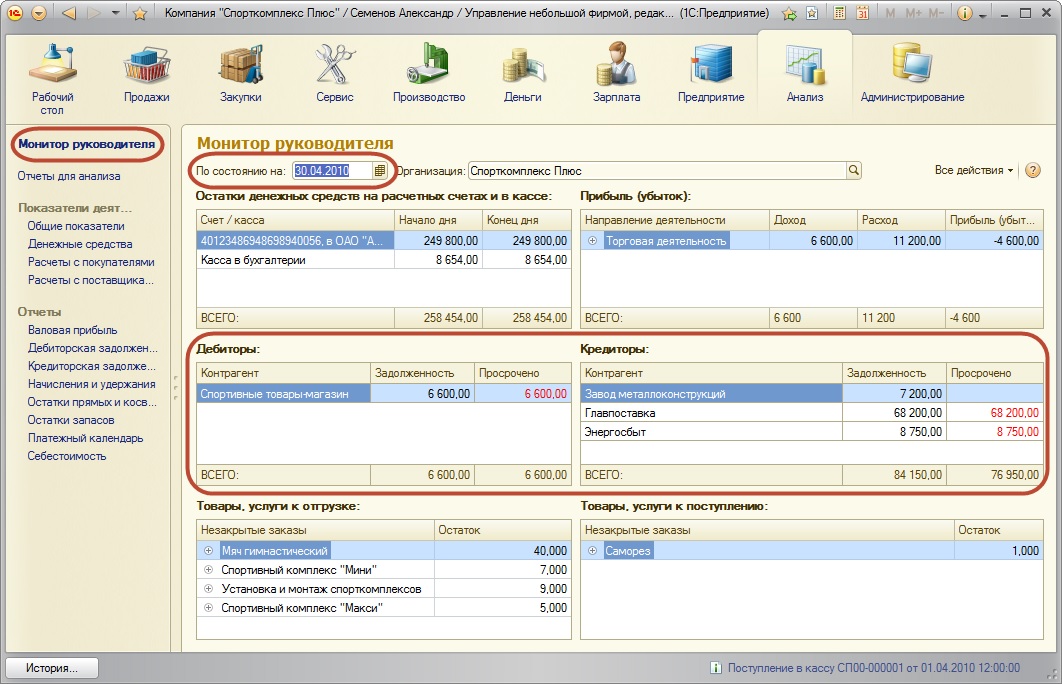Expand the Торговая деятельность row
The image size is (1062, 684).
tap(592, 241)
